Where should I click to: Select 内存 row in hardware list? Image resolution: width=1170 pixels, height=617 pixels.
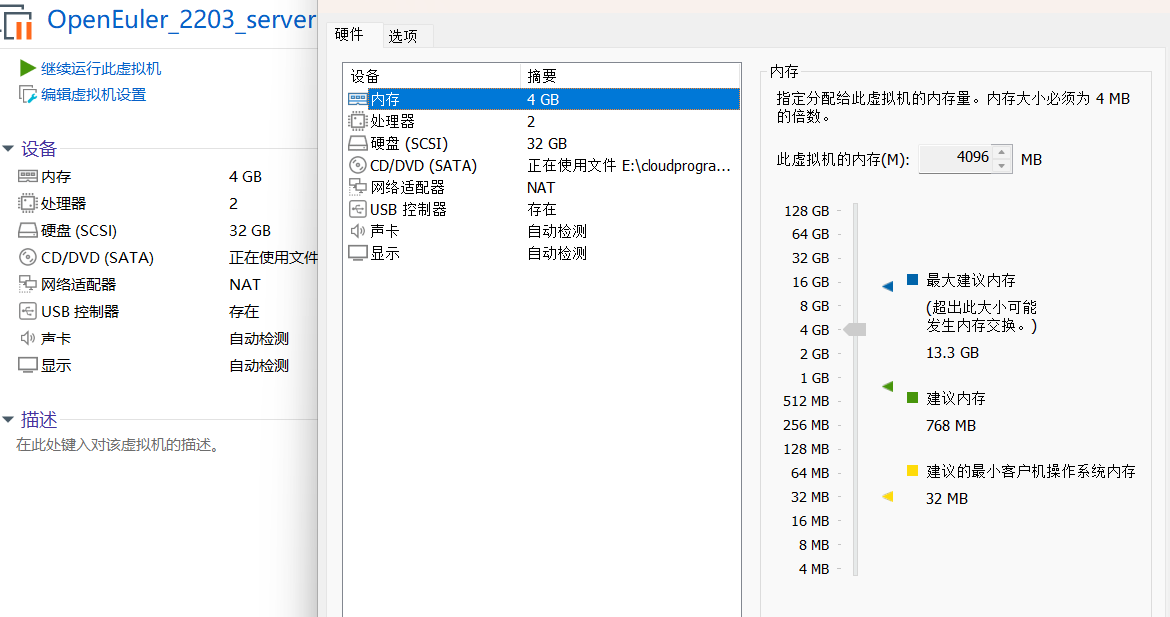pos(542,99)
